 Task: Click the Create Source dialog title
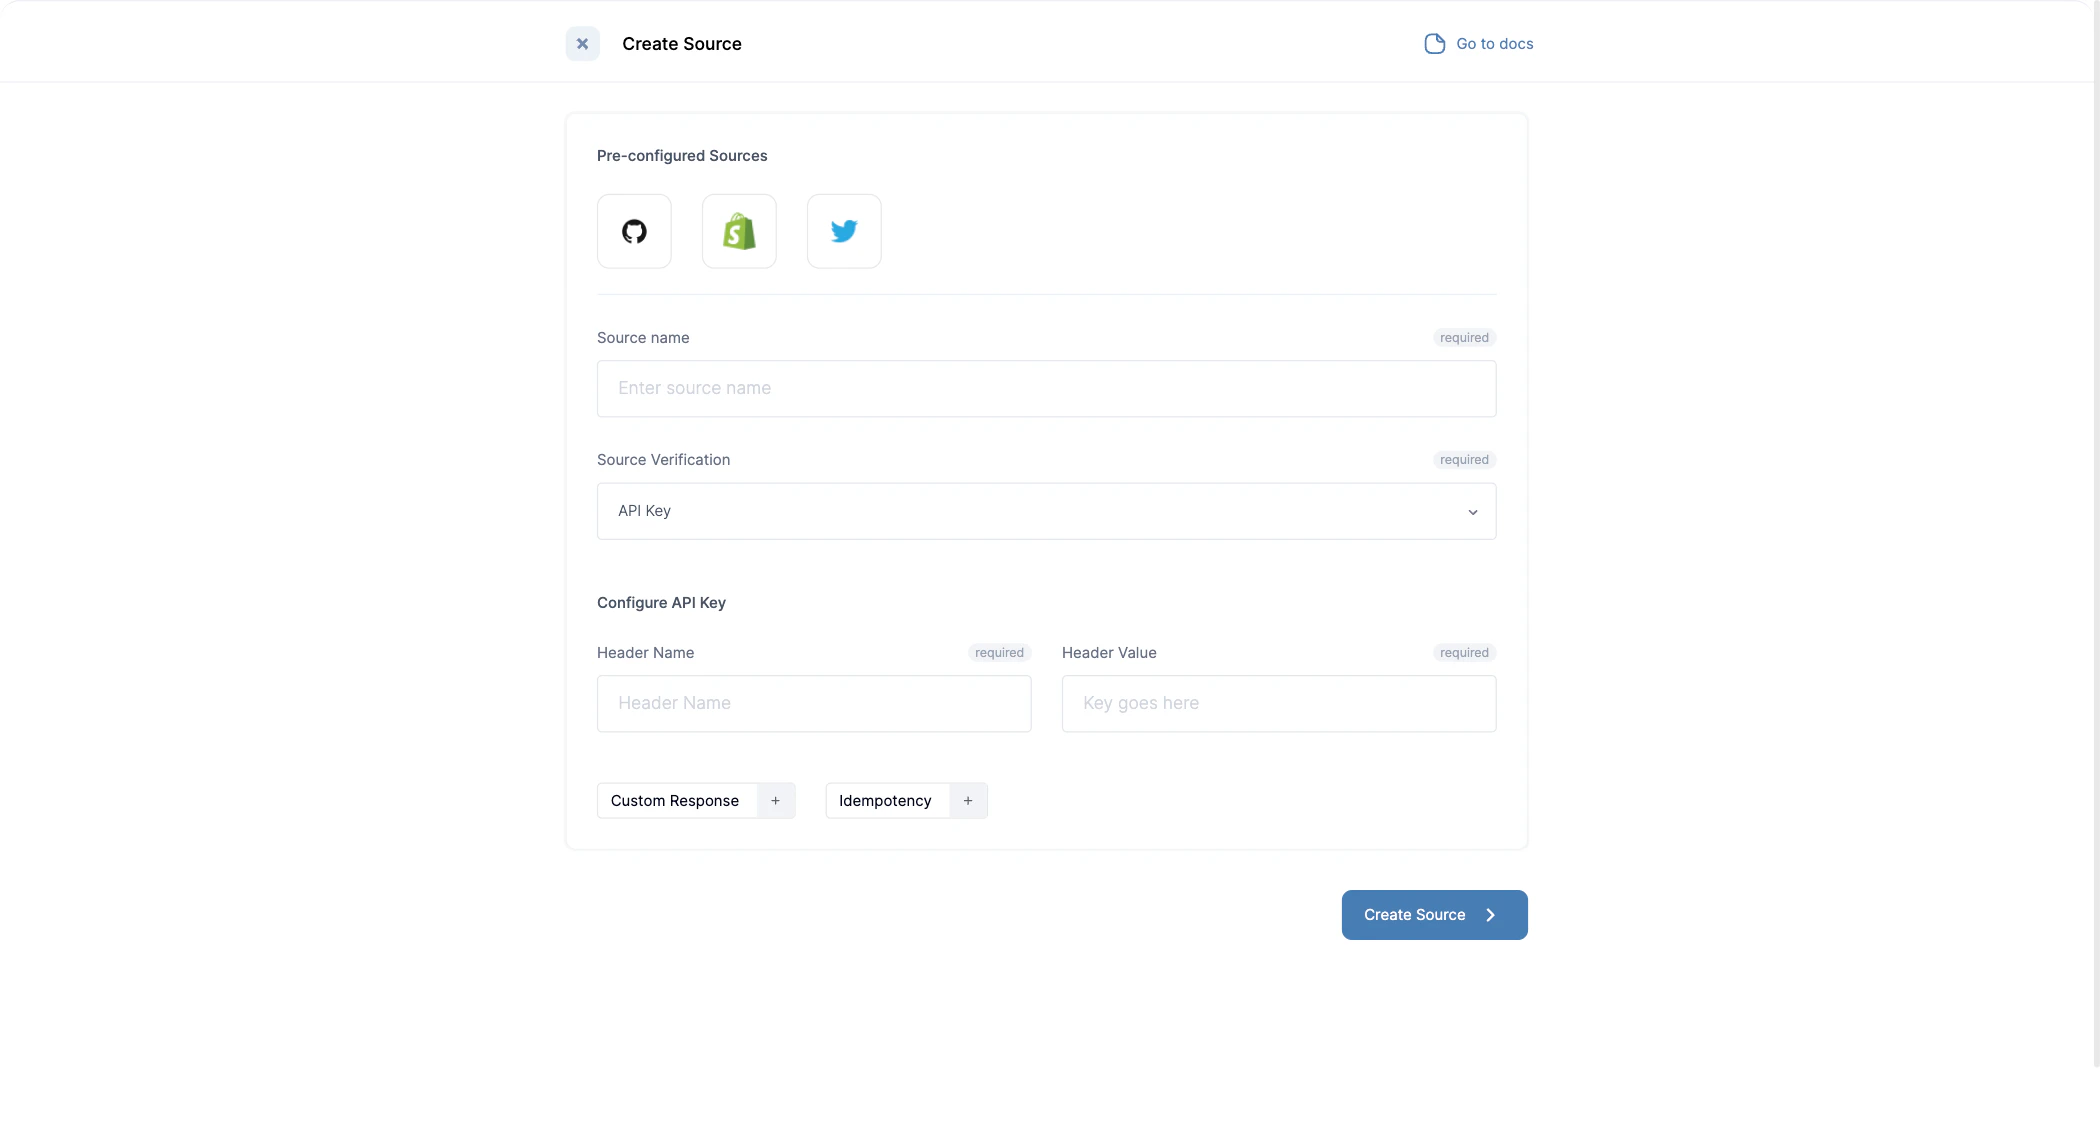pyautogui.click(x=681, y=43)
